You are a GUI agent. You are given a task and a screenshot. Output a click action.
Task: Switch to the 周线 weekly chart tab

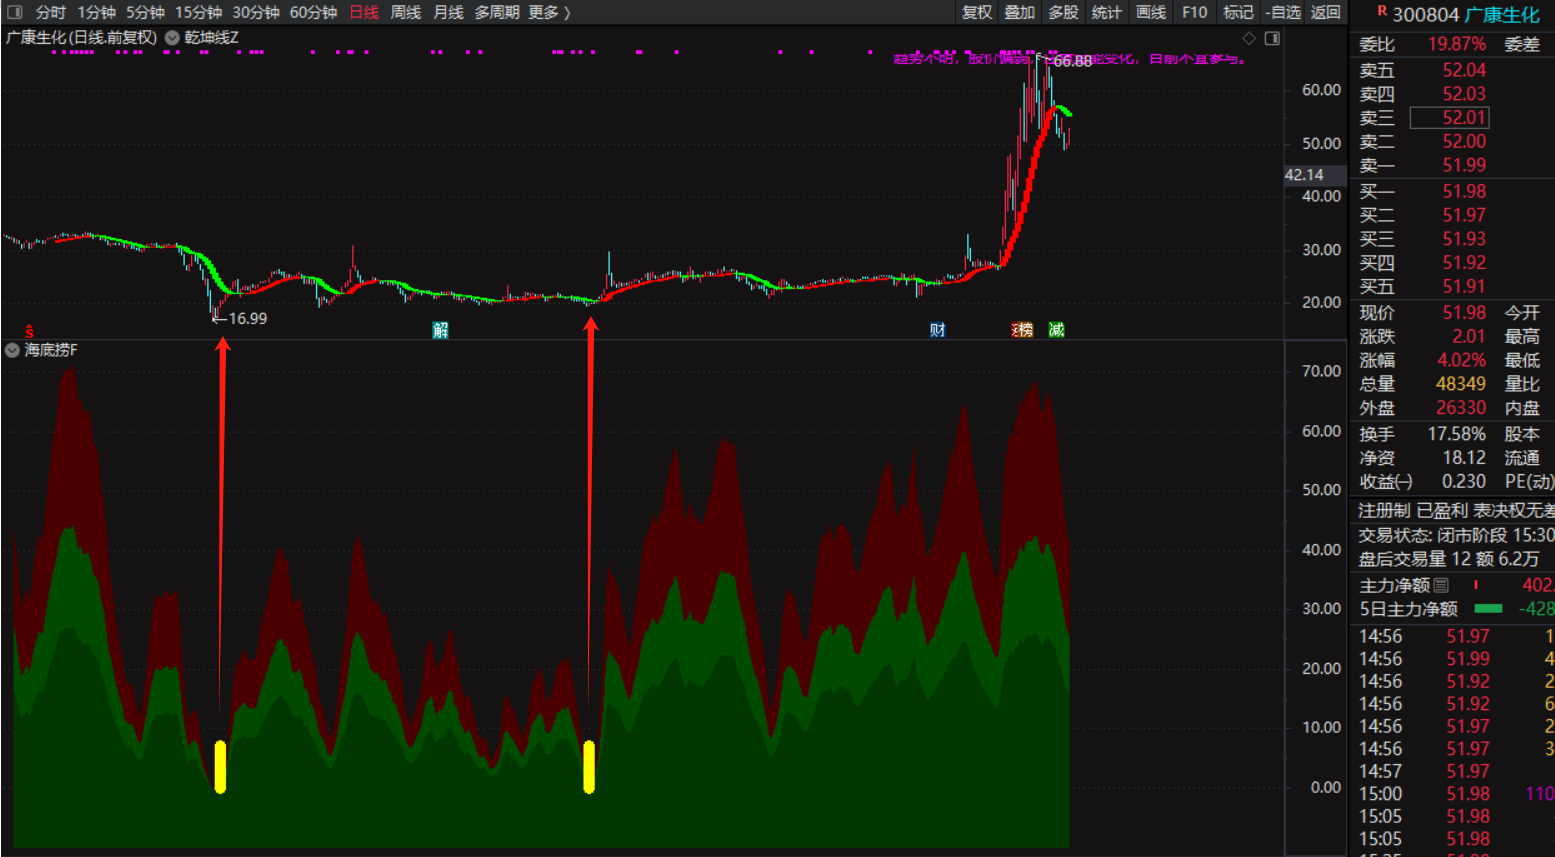[405, 12]
